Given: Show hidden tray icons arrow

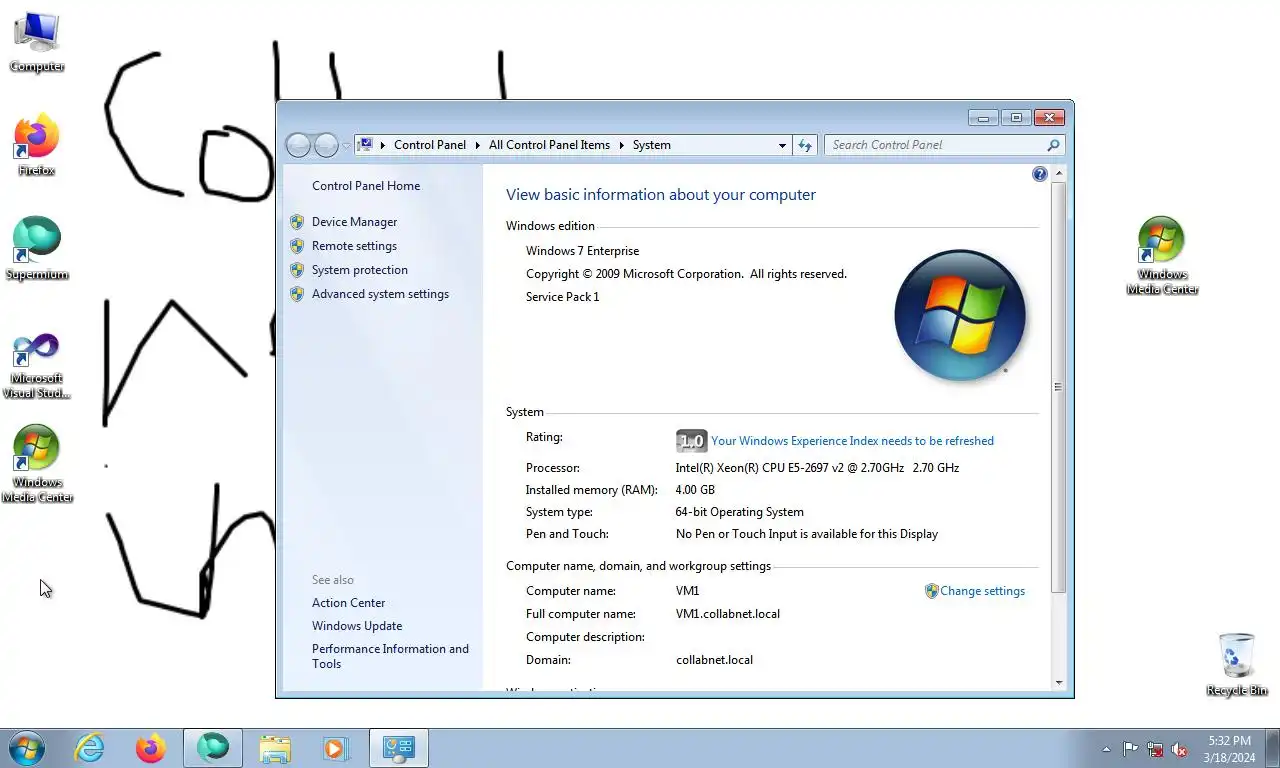Looking at the screenshot, I should (1106, 749).
